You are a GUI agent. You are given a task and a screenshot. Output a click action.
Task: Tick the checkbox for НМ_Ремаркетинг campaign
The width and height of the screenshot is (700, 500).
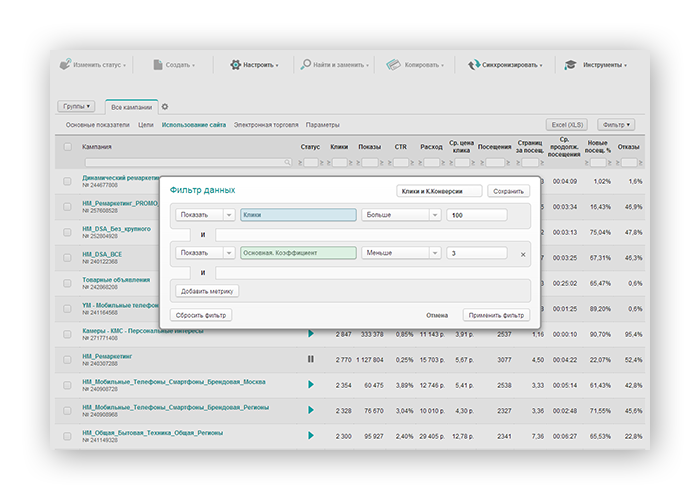click(68, 358)
